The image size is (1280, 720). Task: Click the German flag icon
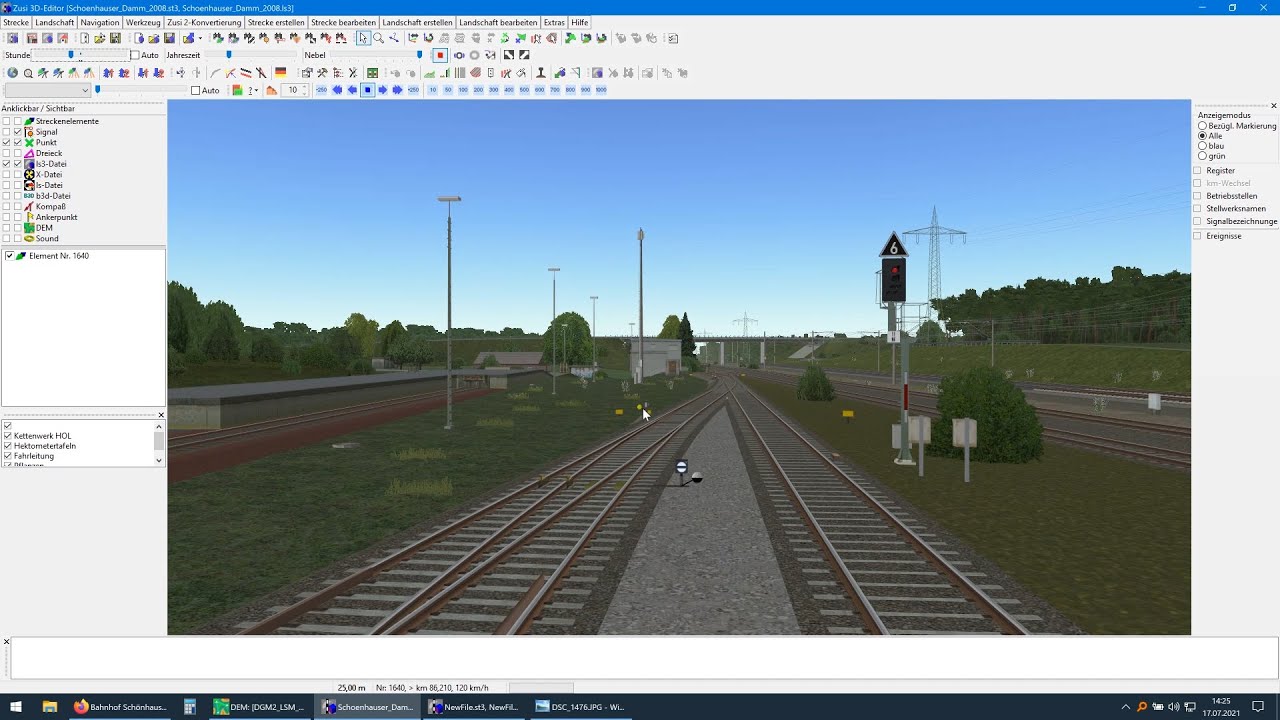pyautogui.click(x=281, y=73)
